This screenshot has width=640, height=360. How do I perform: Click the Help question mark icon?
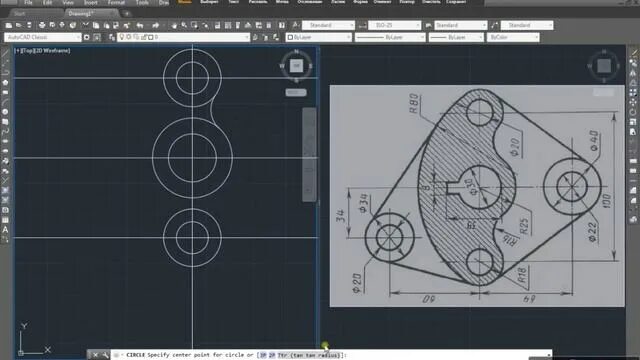(282, 25)
